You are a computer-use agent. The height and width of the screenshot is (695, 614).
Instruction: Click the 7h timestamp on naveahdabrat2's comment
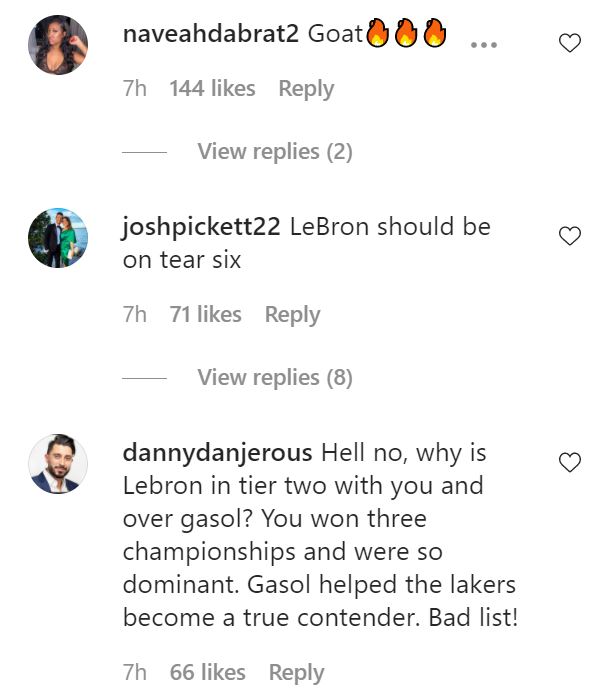click(x=134, y=89)
